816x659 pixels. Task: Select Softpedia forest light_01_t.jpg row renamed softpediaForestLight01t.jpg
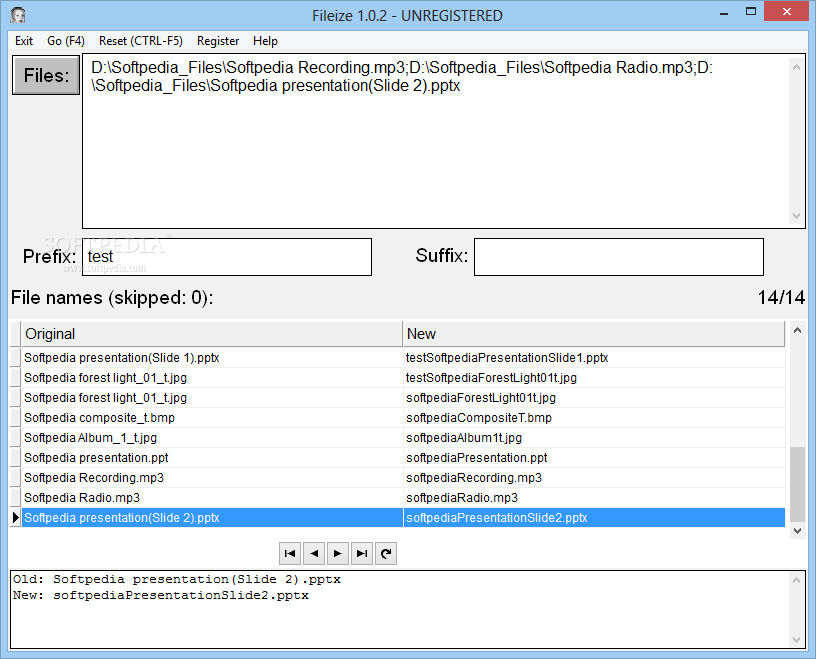(x=212, y=398)
